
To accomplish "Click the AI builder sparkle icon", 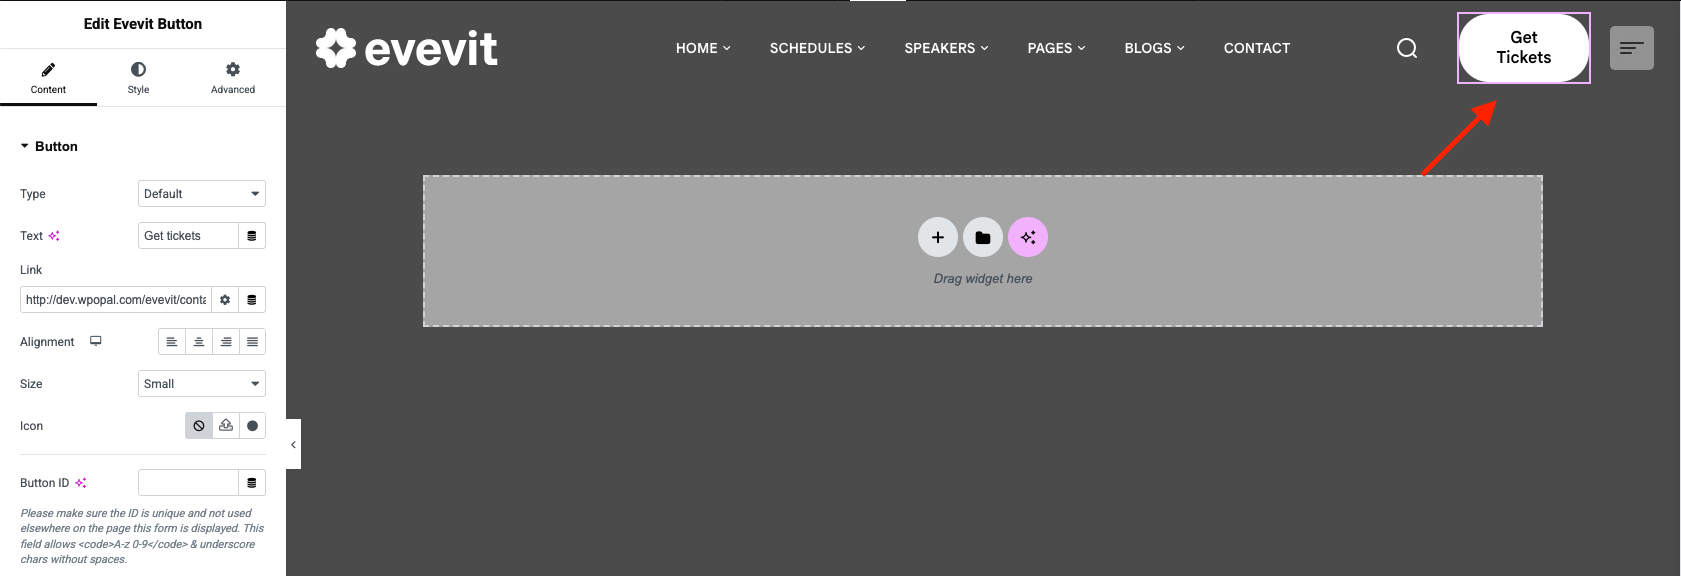I will [1027, 237].
